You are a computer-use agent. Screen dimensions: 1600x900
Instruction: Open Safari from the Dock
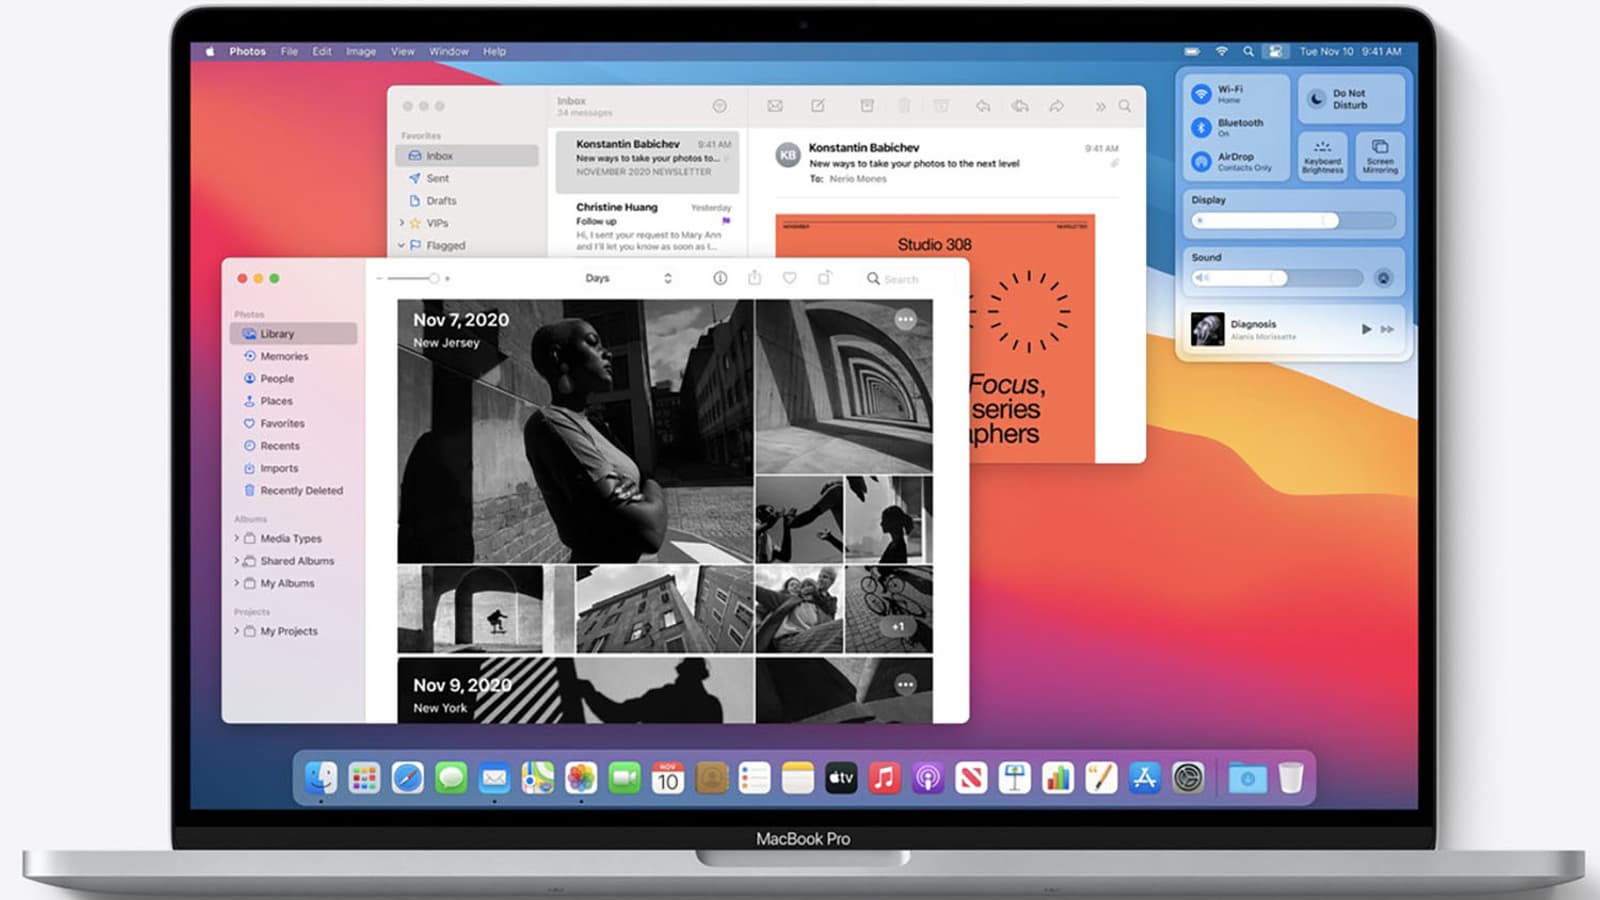407,777
